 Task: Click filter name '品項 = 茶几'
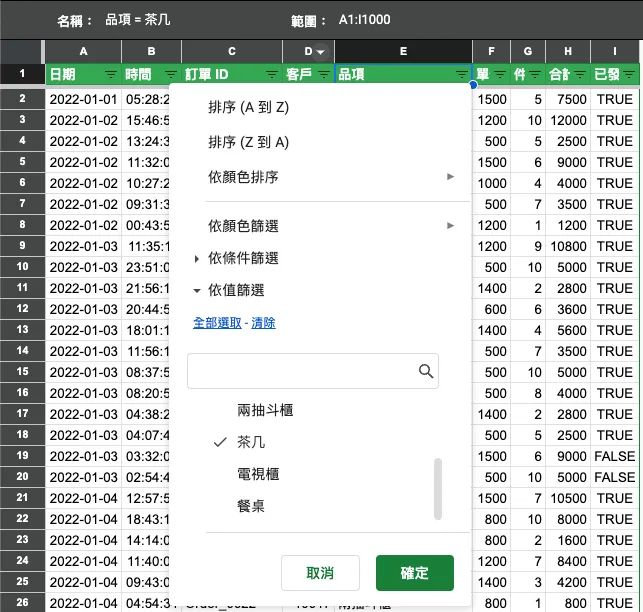137,20
